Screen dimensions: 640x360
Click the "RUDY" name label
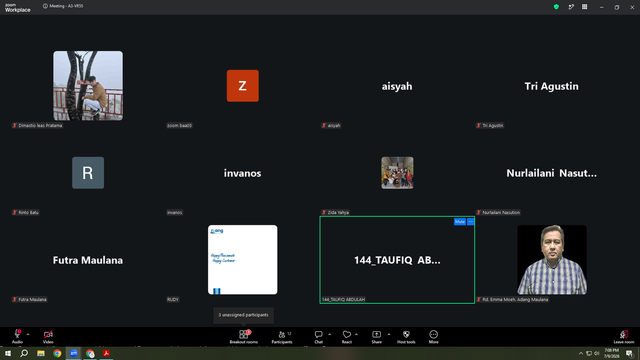click(173, 299)
